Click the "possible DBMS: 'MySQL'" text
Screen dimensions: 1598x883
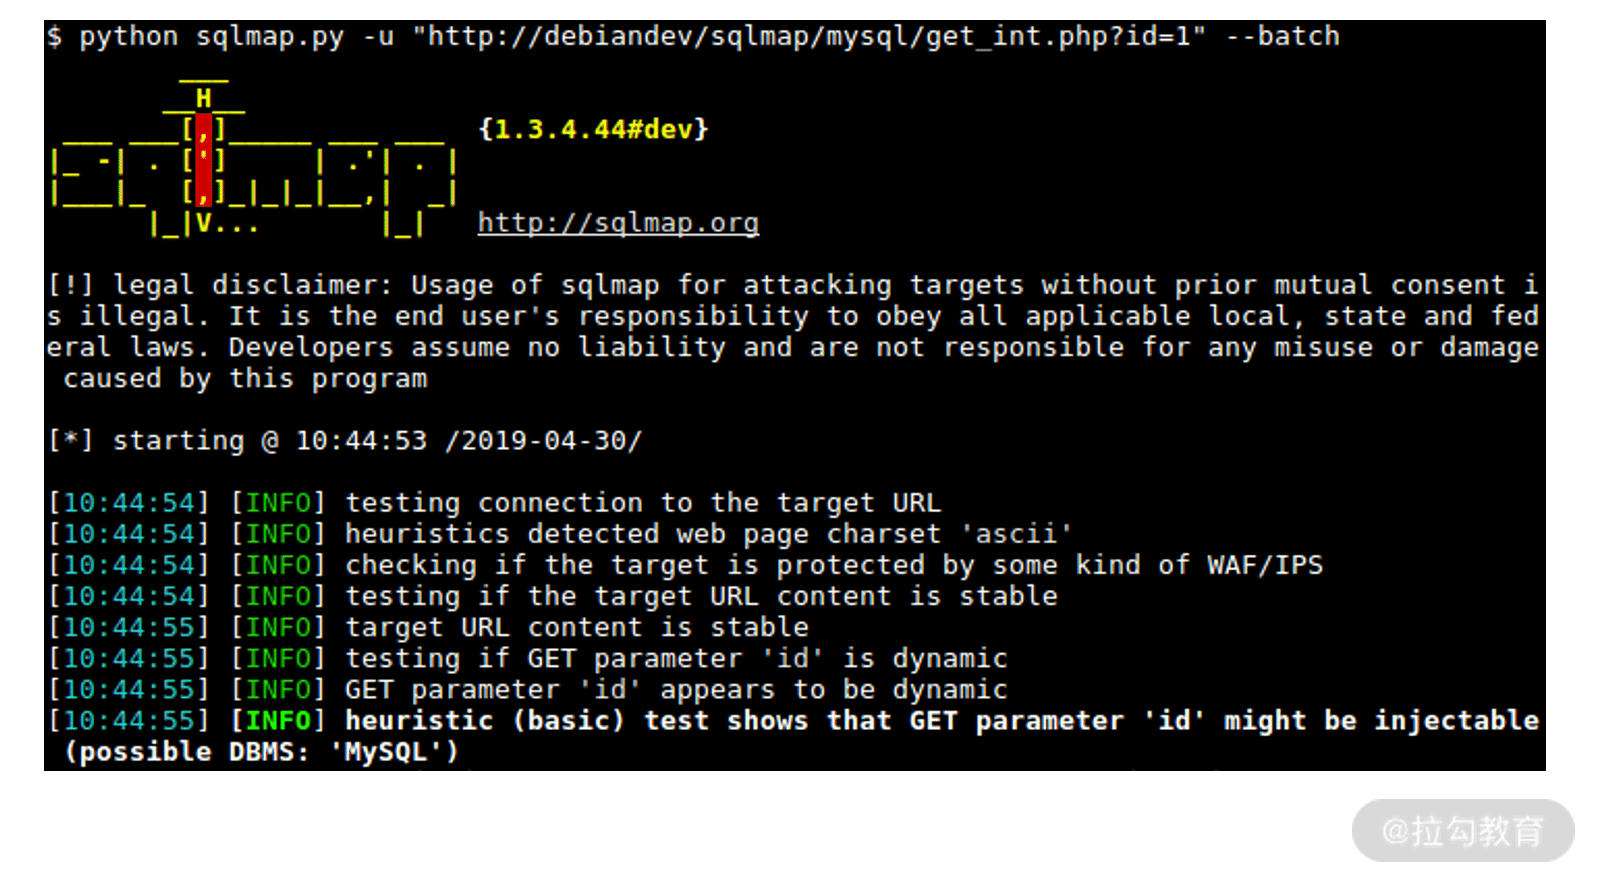point(262,752)
